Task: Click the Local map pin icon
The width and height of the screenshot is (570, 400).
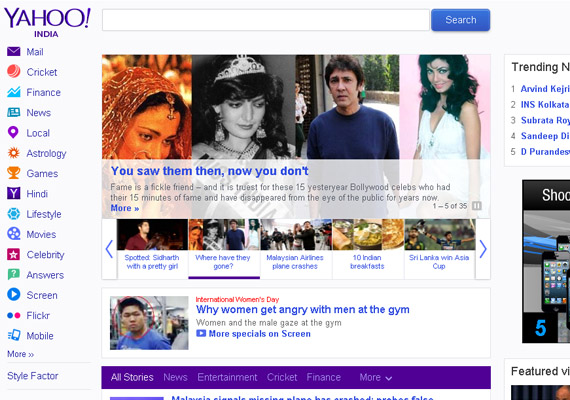Action: [13, 133]
